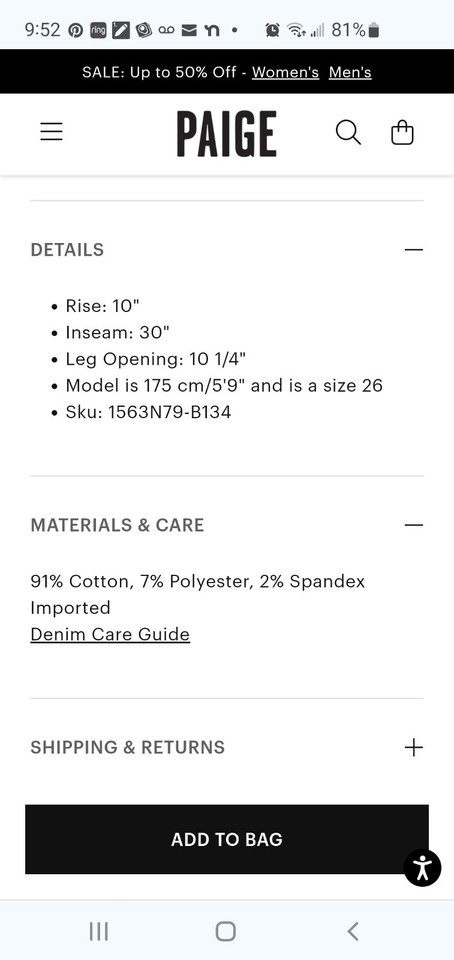Screen dimensions: 454x960
Task: Expand Shipping & Returns plus icon
Action: [x=414, y=747]
